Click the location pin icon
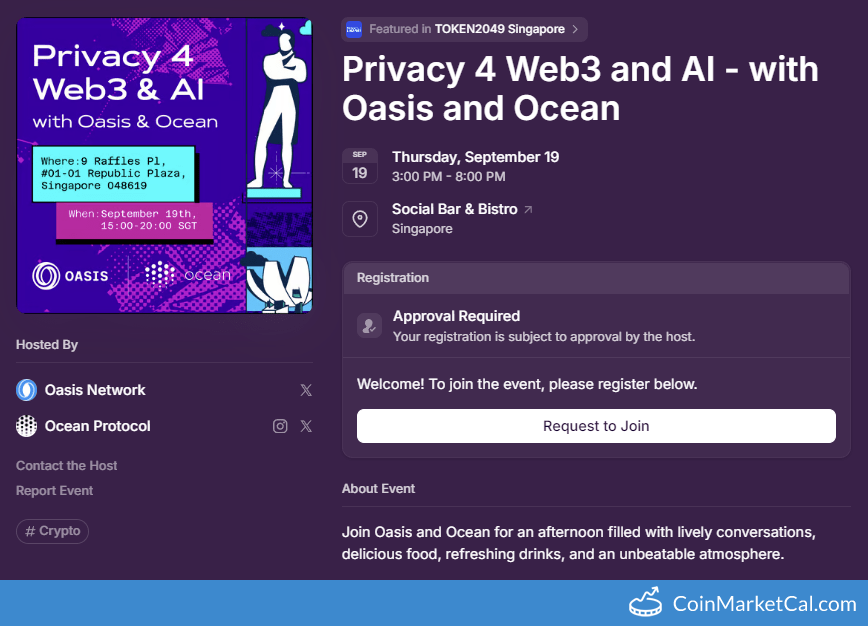Screen dimensions: 868x626 click(x=360, y=219)
